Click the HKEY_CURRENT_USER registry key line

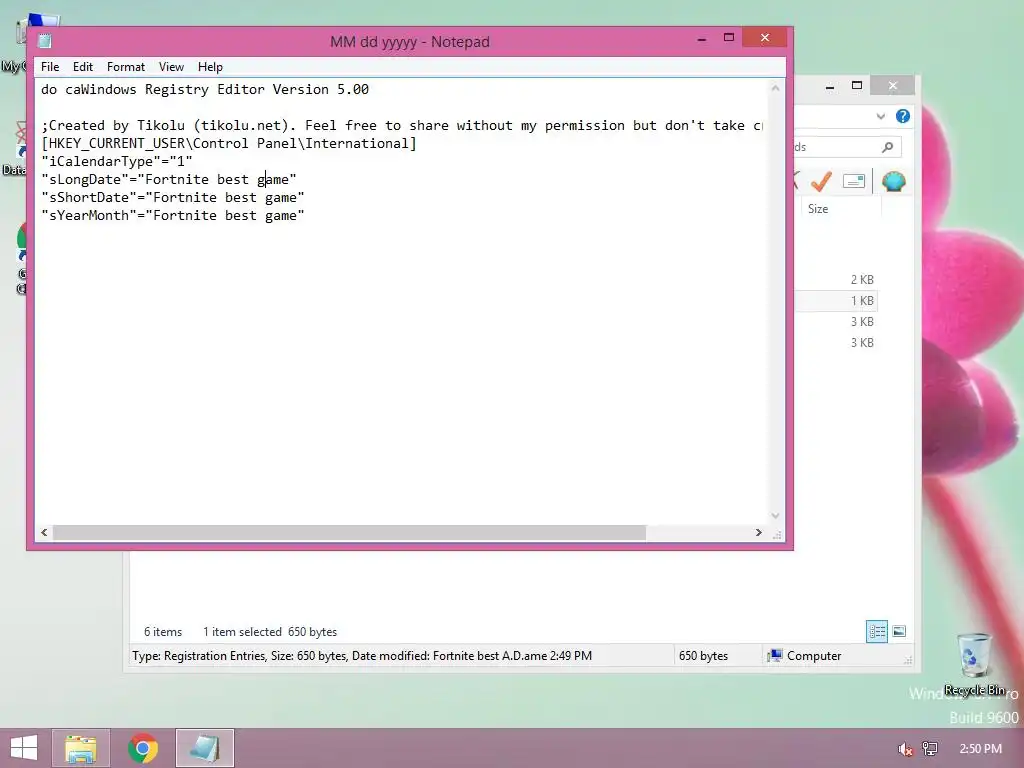pos(229,144)
